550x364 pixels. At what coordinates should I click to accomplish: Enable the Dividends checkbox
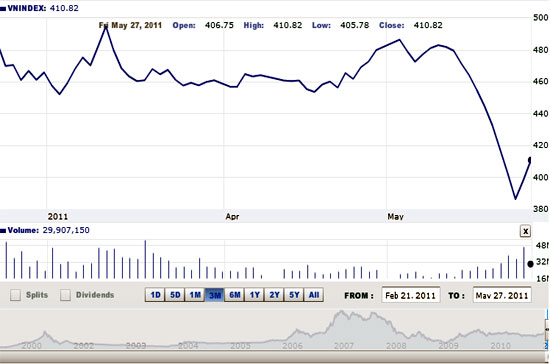tap(65, 295)
